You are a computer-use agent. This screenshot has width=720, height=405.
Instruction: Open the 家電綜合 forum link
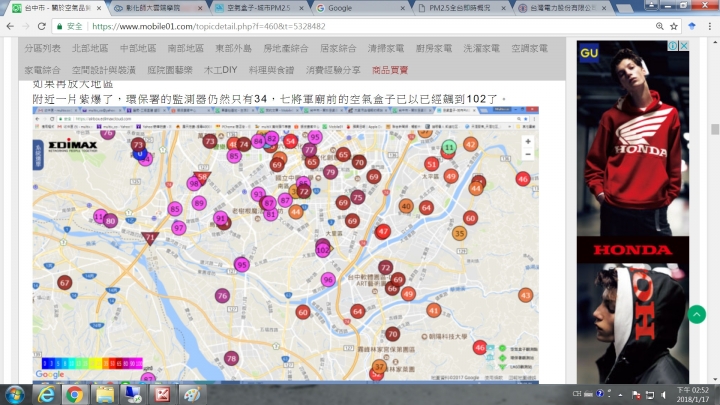click(x=42, y=70)
